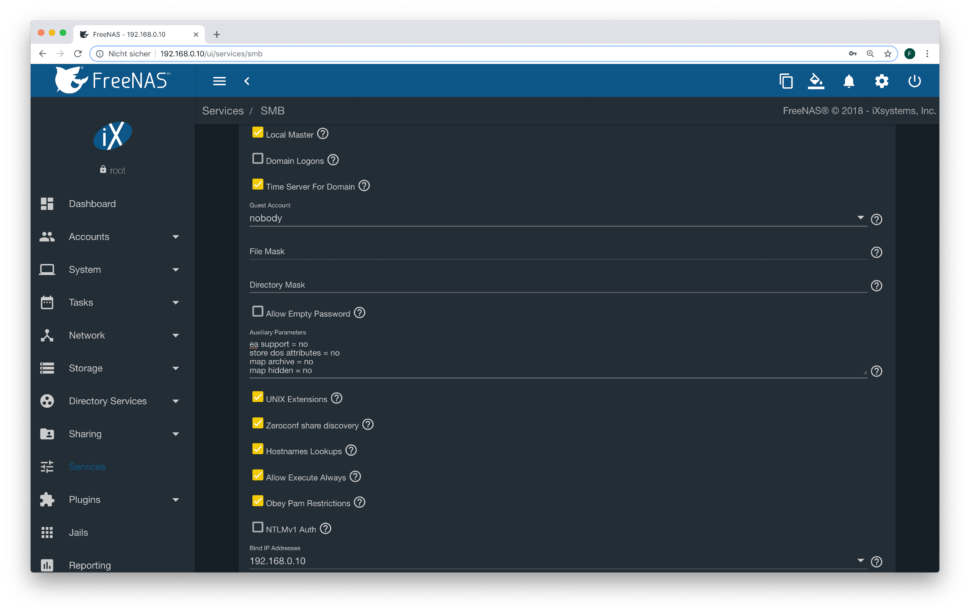Show help for Domain Logons
Screen dimensions: 970x613
[x=333, y=160]
